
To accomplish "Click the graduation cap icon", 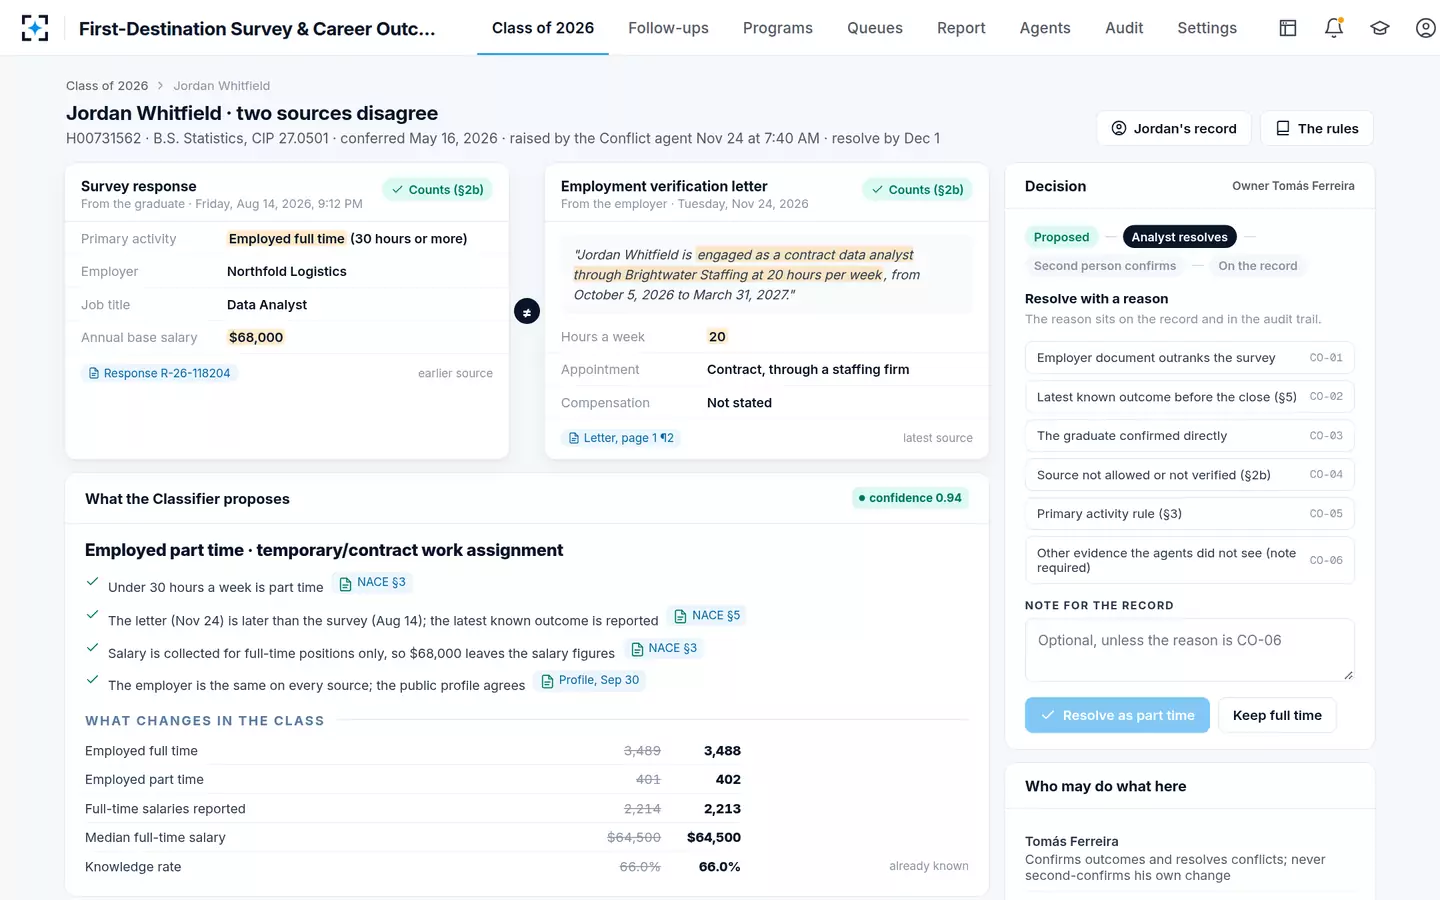I will (x=1380, y=28).
